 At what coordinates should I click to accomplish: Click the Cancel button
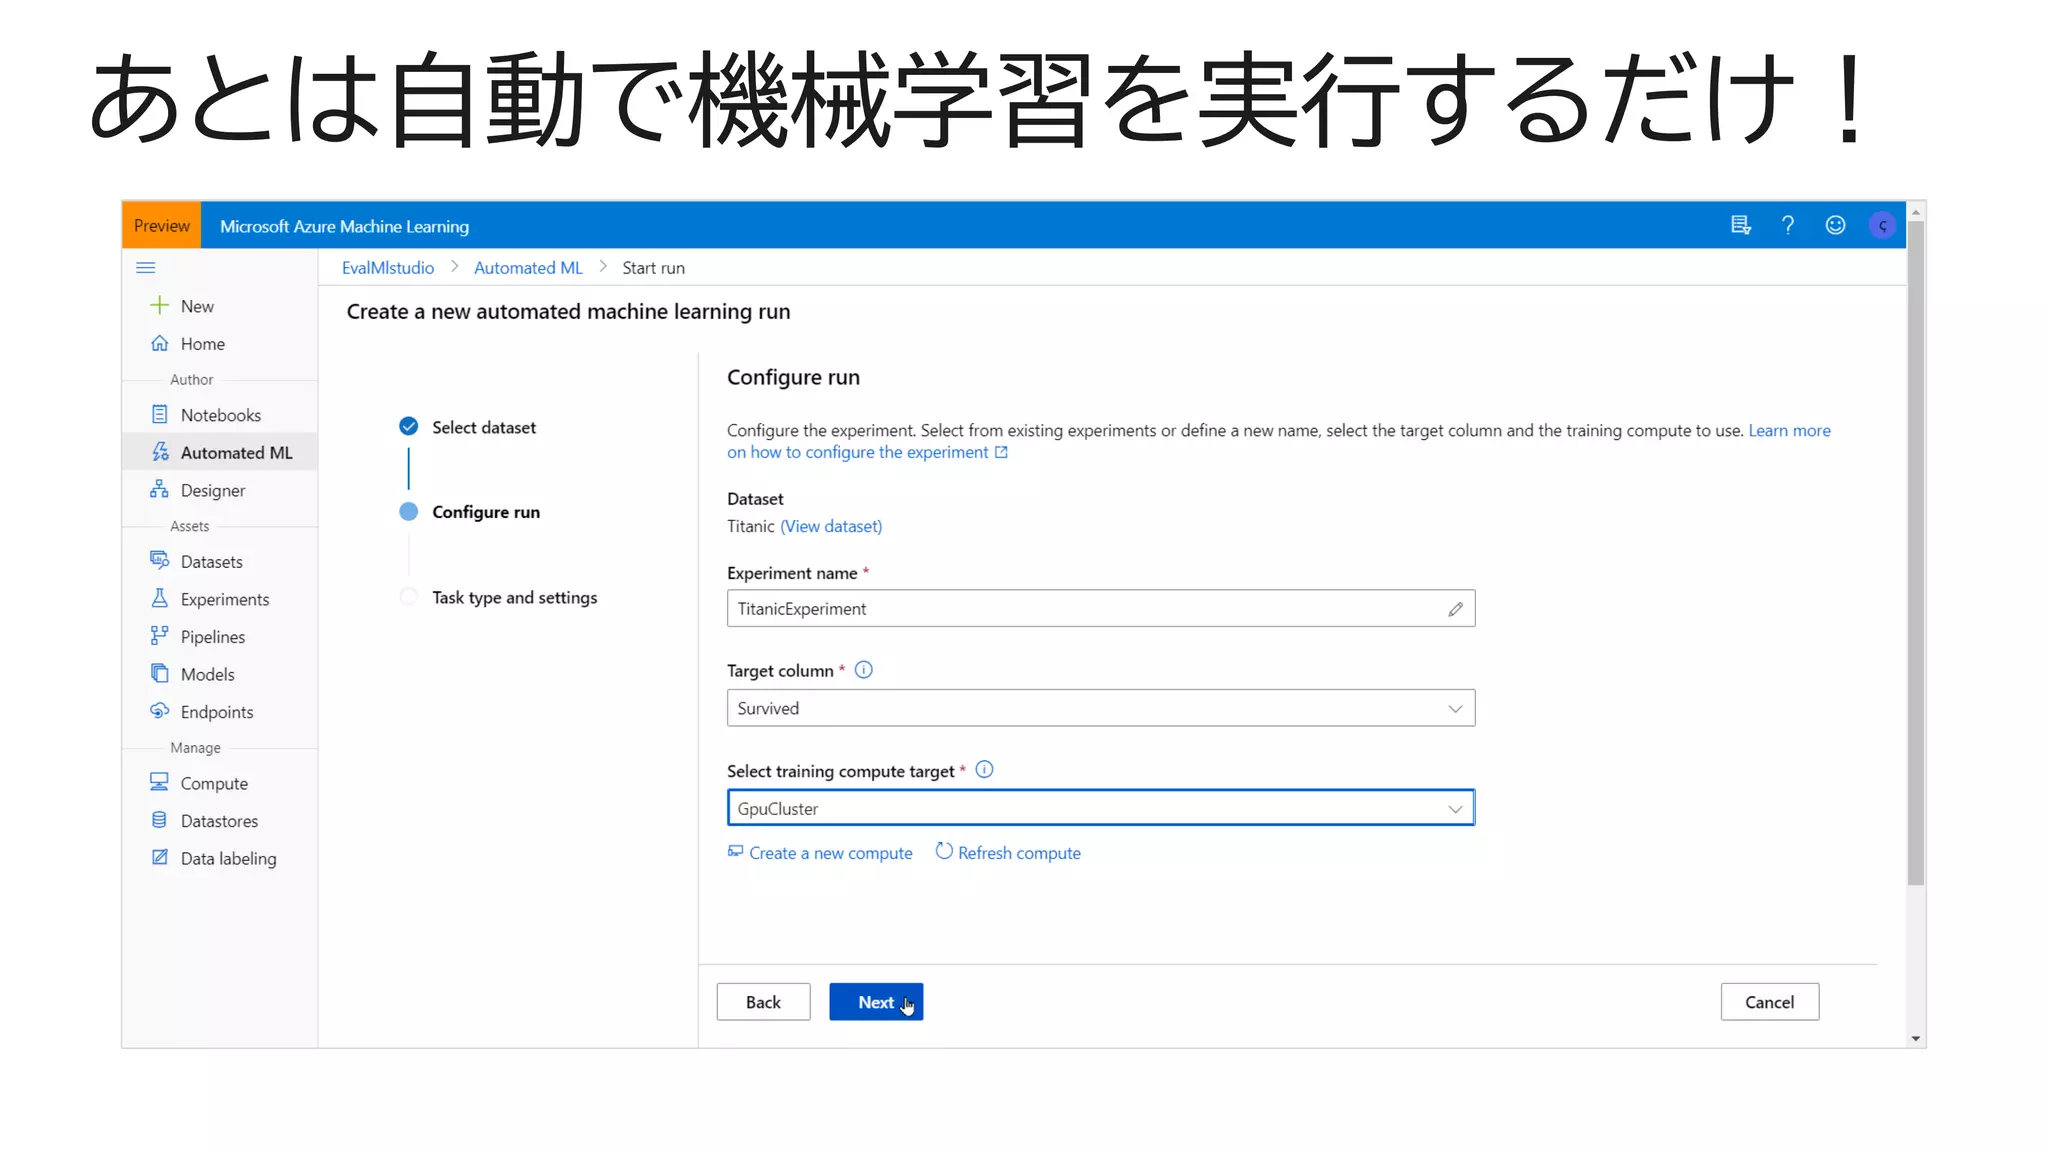tap(1769, 1002)
